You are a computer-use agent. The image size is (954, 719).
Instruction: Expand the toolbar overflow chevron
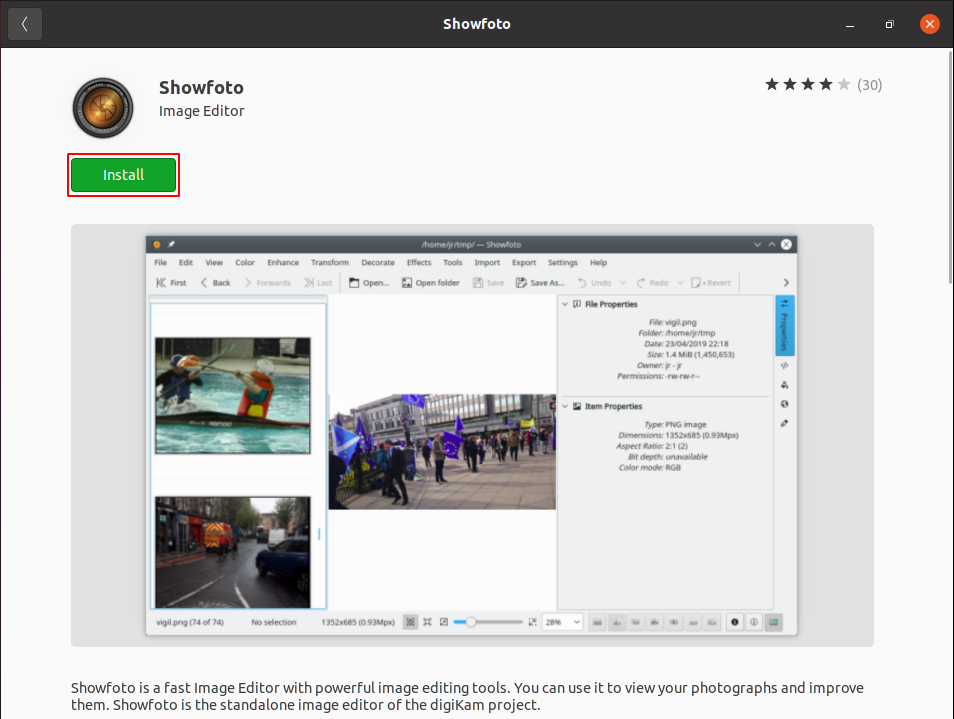click(787, 283)
